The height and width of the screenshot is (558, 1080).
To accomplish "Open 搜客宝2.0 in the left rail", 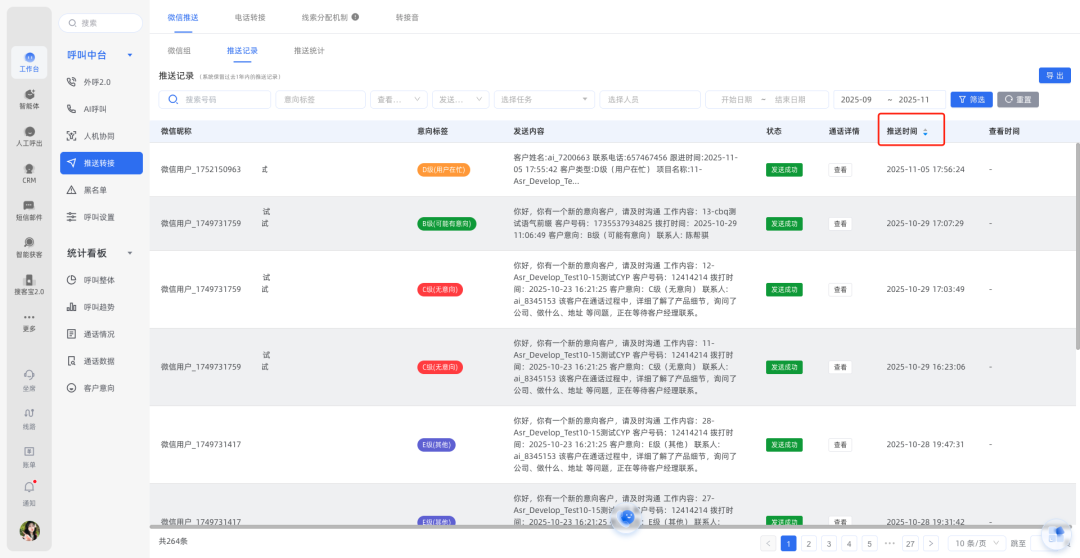I will click(29, 284).
